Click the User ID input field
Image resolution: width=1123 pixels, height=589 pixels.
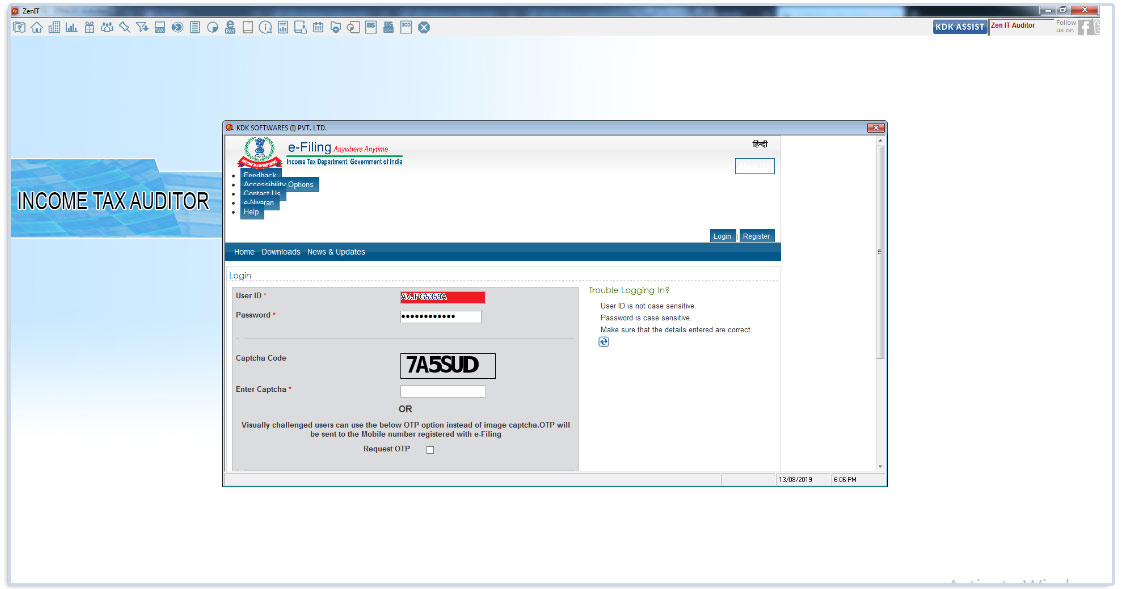pyautogui.click(x=443, y=297)
